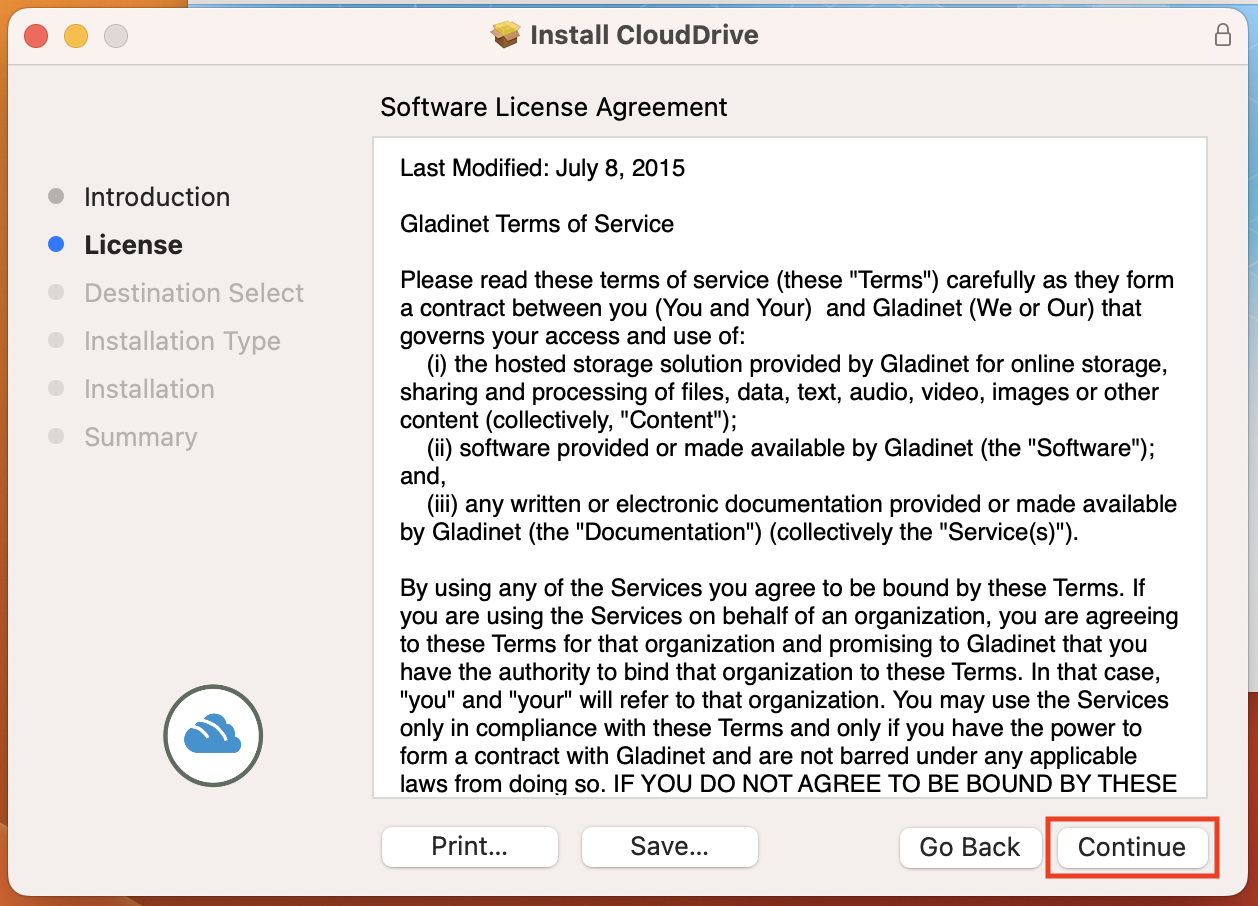Screen dimensions: 1258x906
Task: Click the "Install CloudDrive" window title
Action: tap(644, 35)
